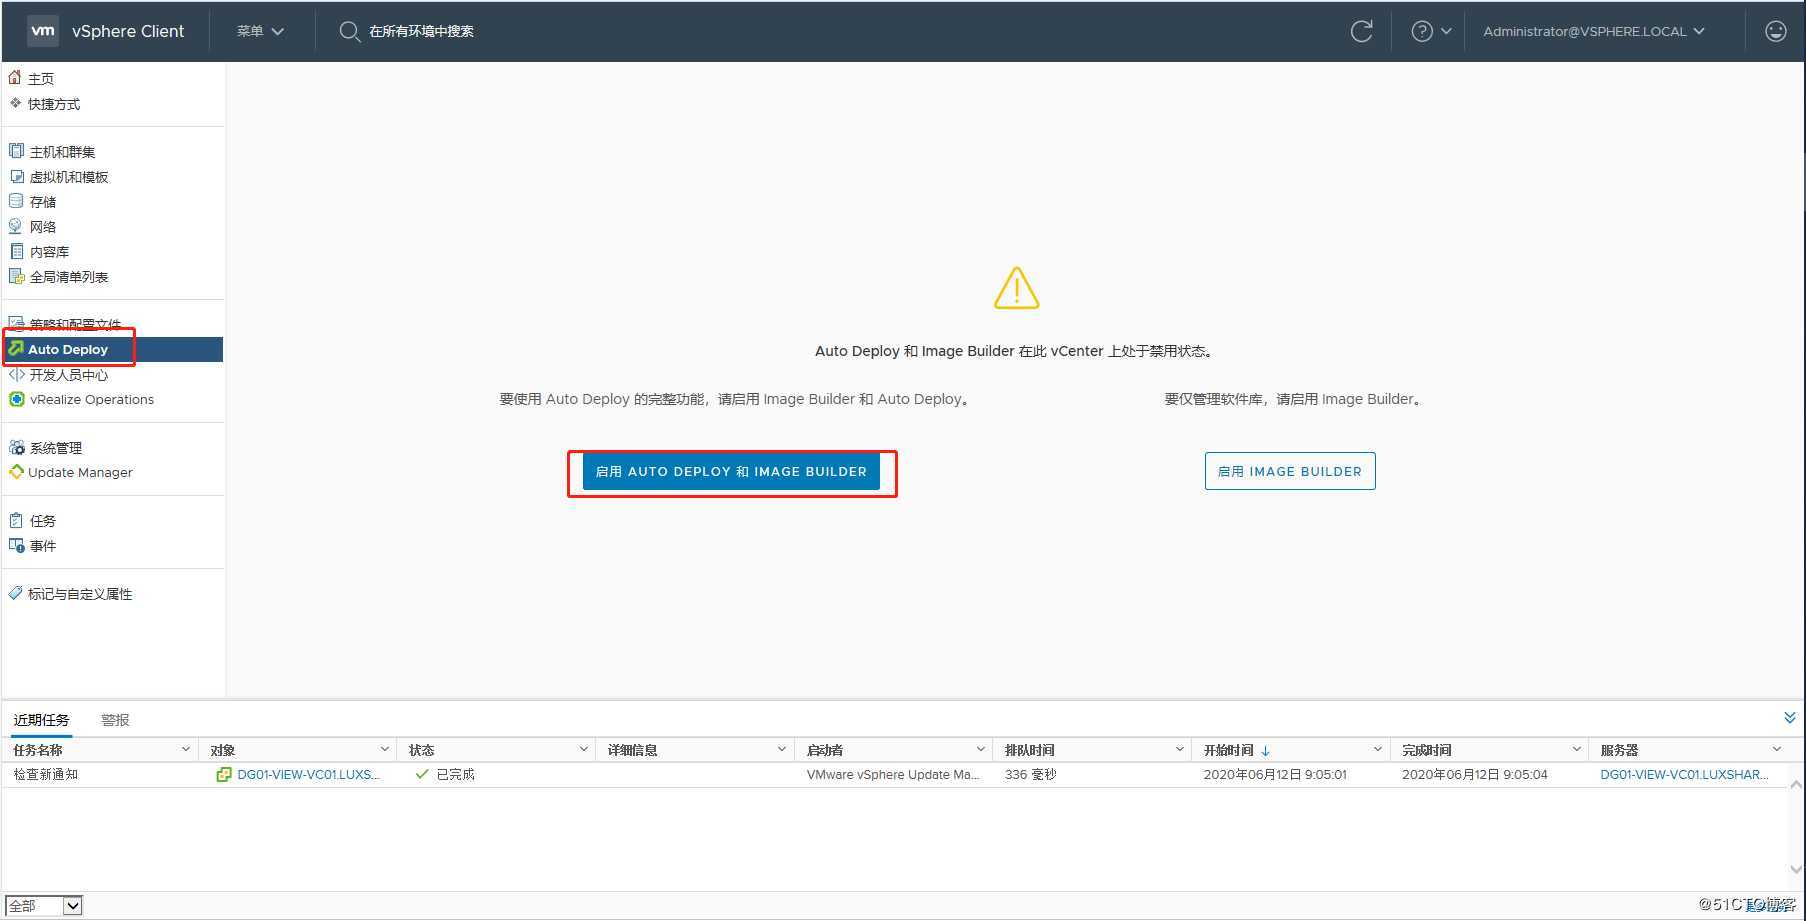Click the smiley feedback icon
This screenshot has width=1806, height=921.
pyautogui.click(x=1775, y=32)
